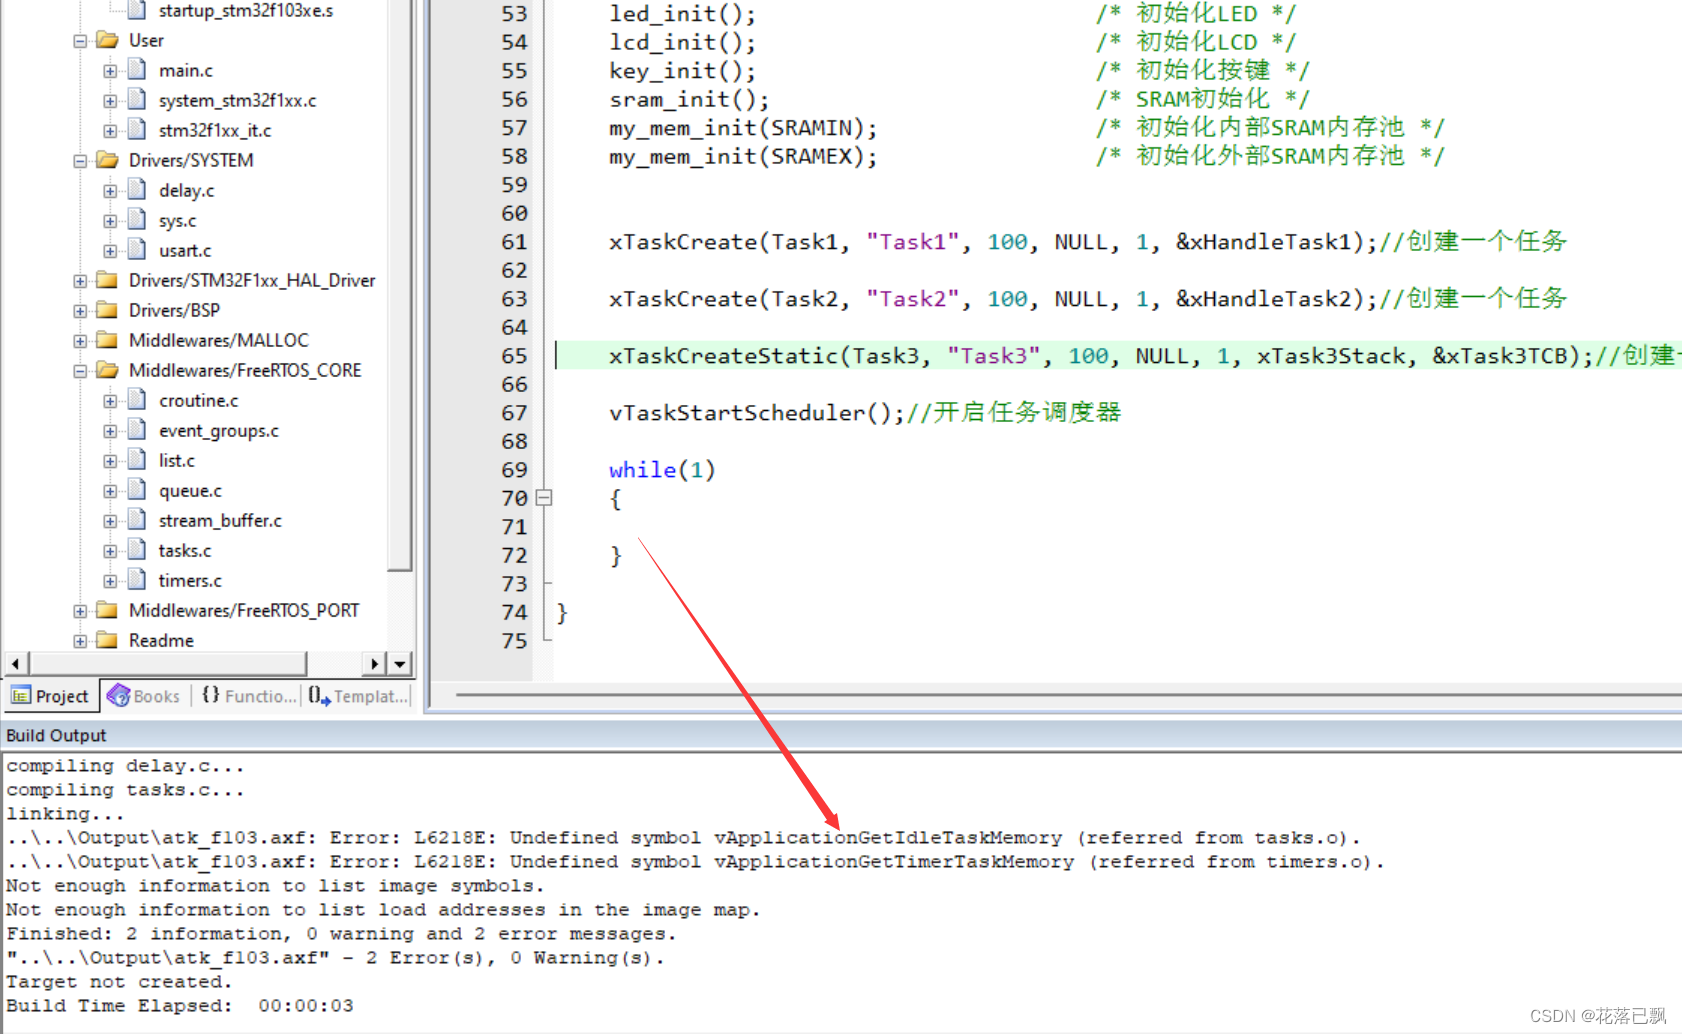Click vApplicationGetIdleTaskMemory error line
The height and width of the screenshot is (1034, 1682).
tap(682, 838)
